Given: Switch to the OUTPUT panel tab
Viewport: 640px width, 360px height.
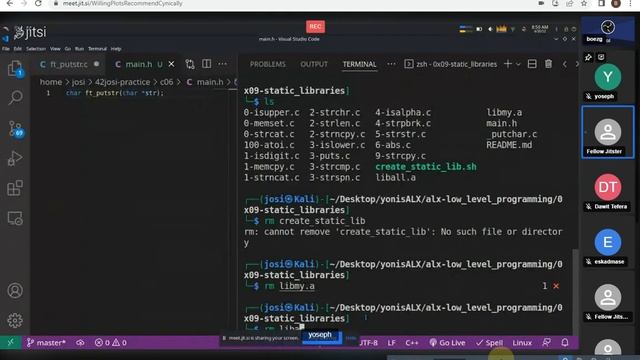Looking at the screenshot, I should 314,64.
